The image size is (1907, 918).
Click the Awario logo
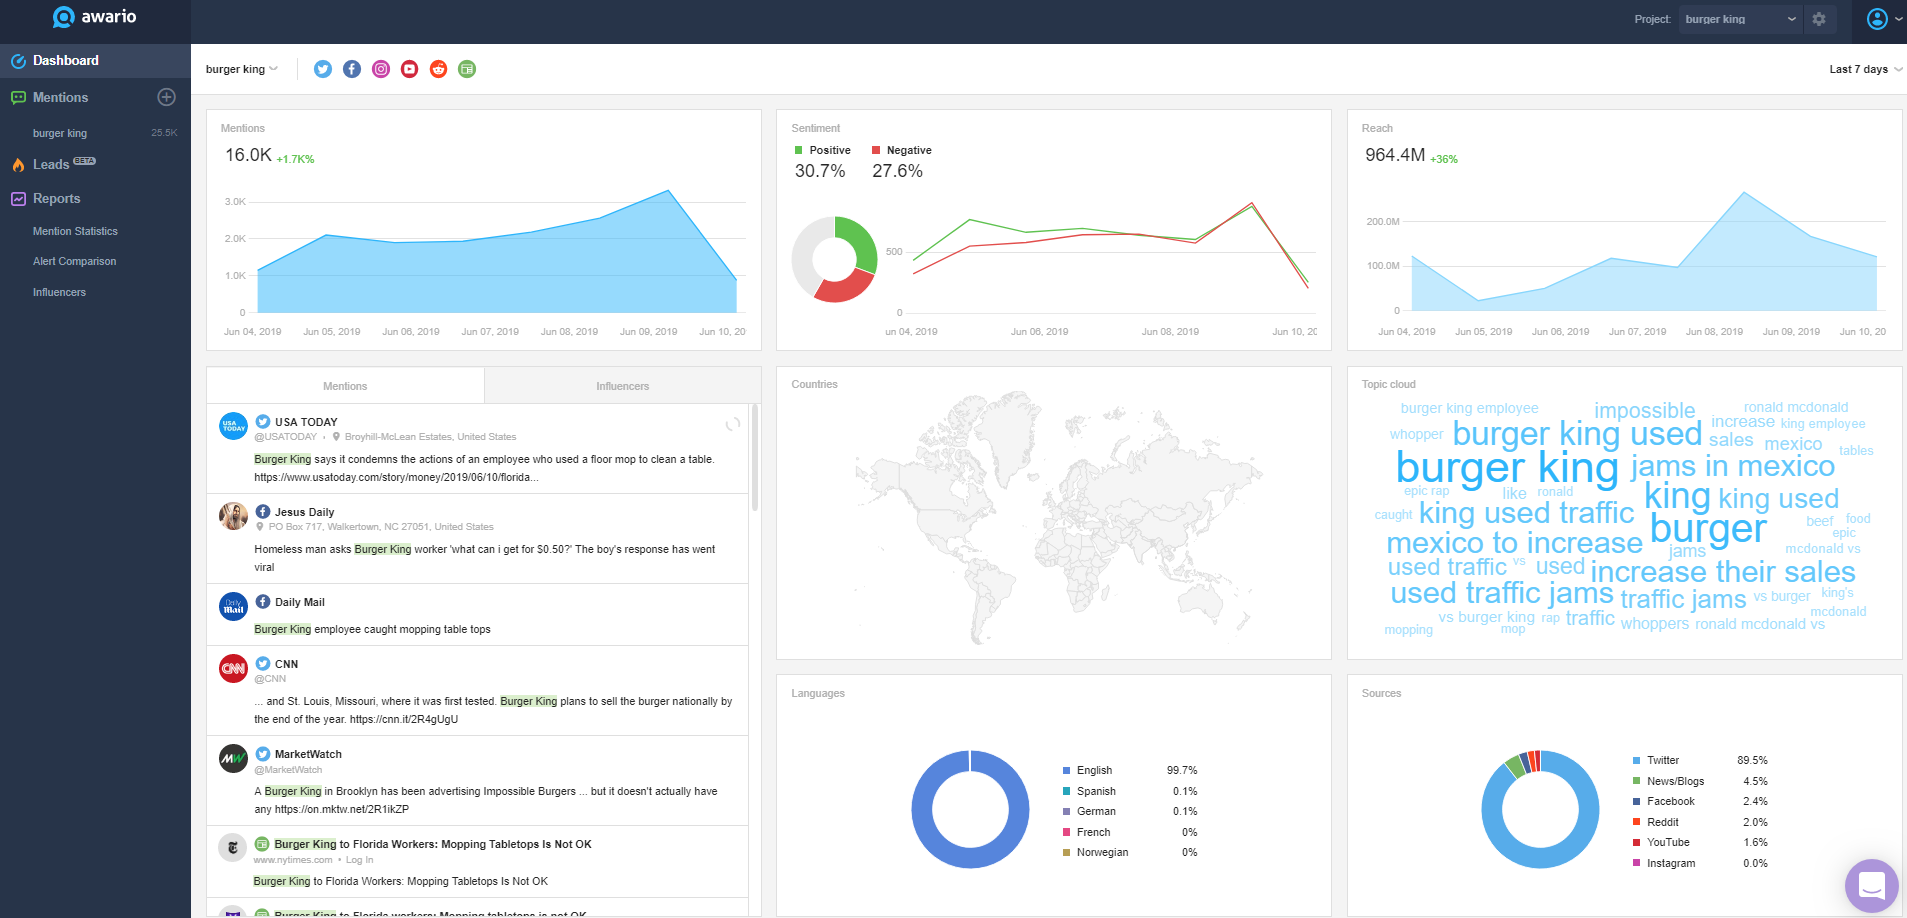[95, 17]
